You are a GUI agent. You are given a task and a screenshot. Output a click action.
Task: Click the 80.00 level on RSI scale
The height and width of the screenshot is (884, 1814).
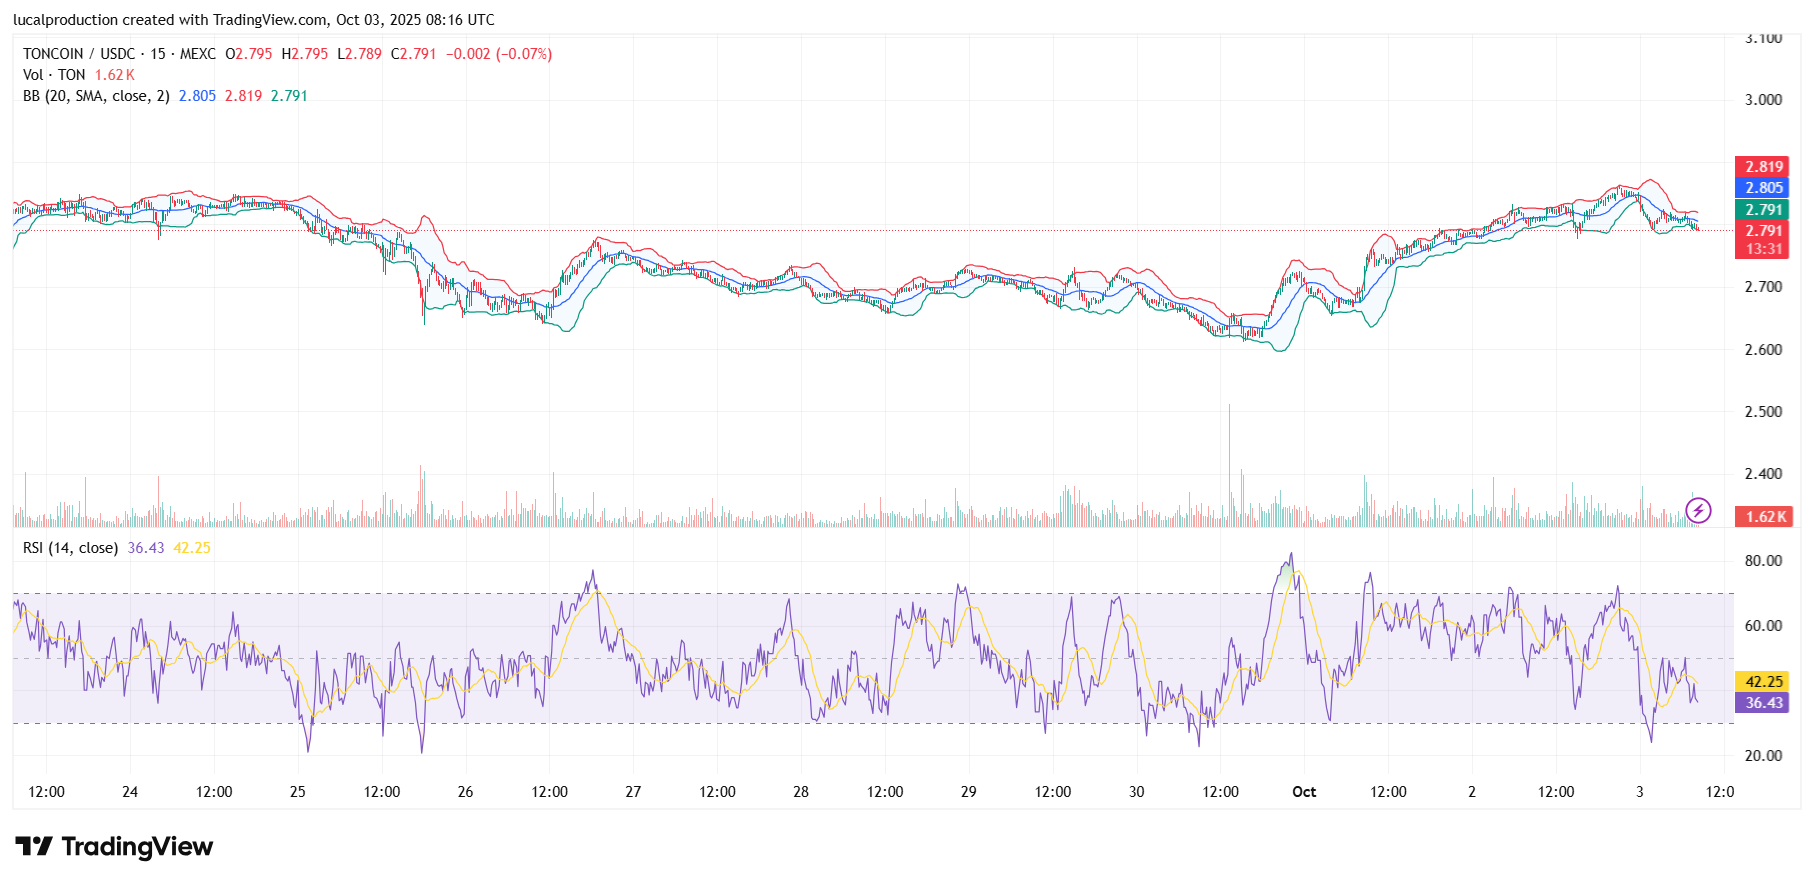1763,561
